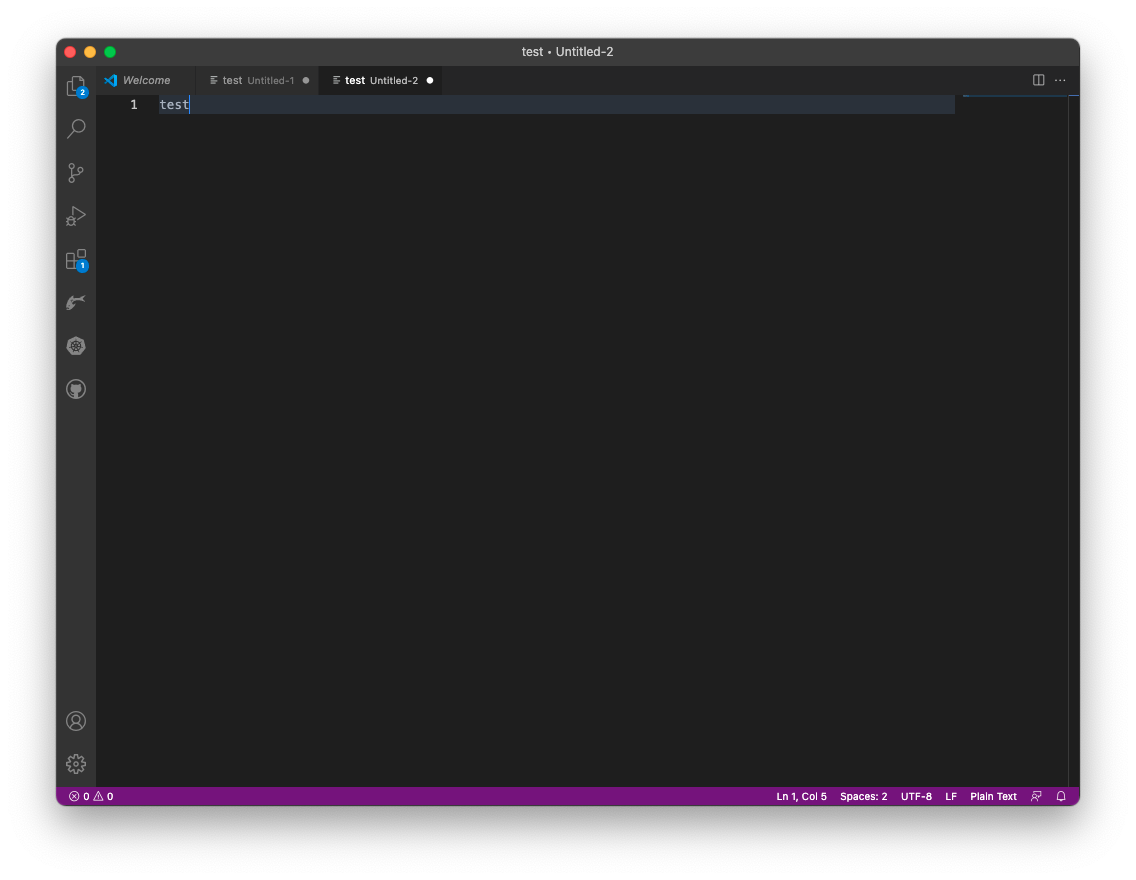
Task: Select encoding via UTF-8 status item
Action: pos(916,796)
